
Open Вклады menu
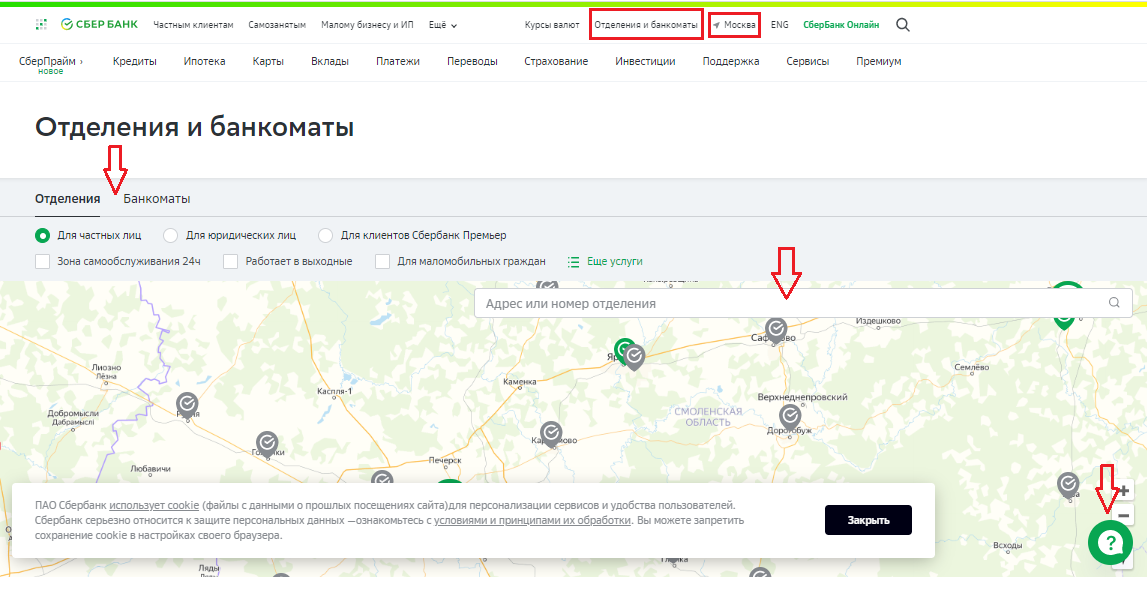coord(329,61)
